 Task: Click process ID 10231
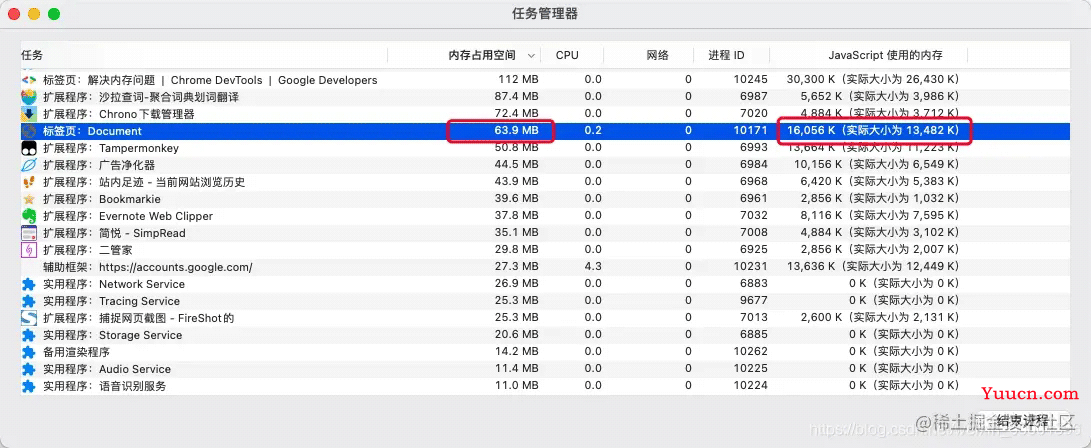tap(751, 267)
